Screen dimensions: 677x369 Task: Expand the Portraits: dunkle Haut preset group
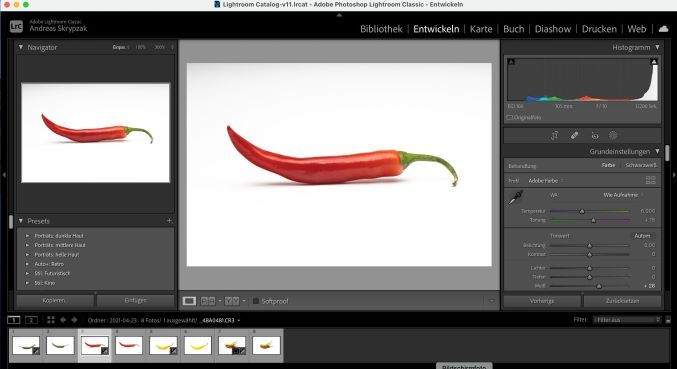27,236
